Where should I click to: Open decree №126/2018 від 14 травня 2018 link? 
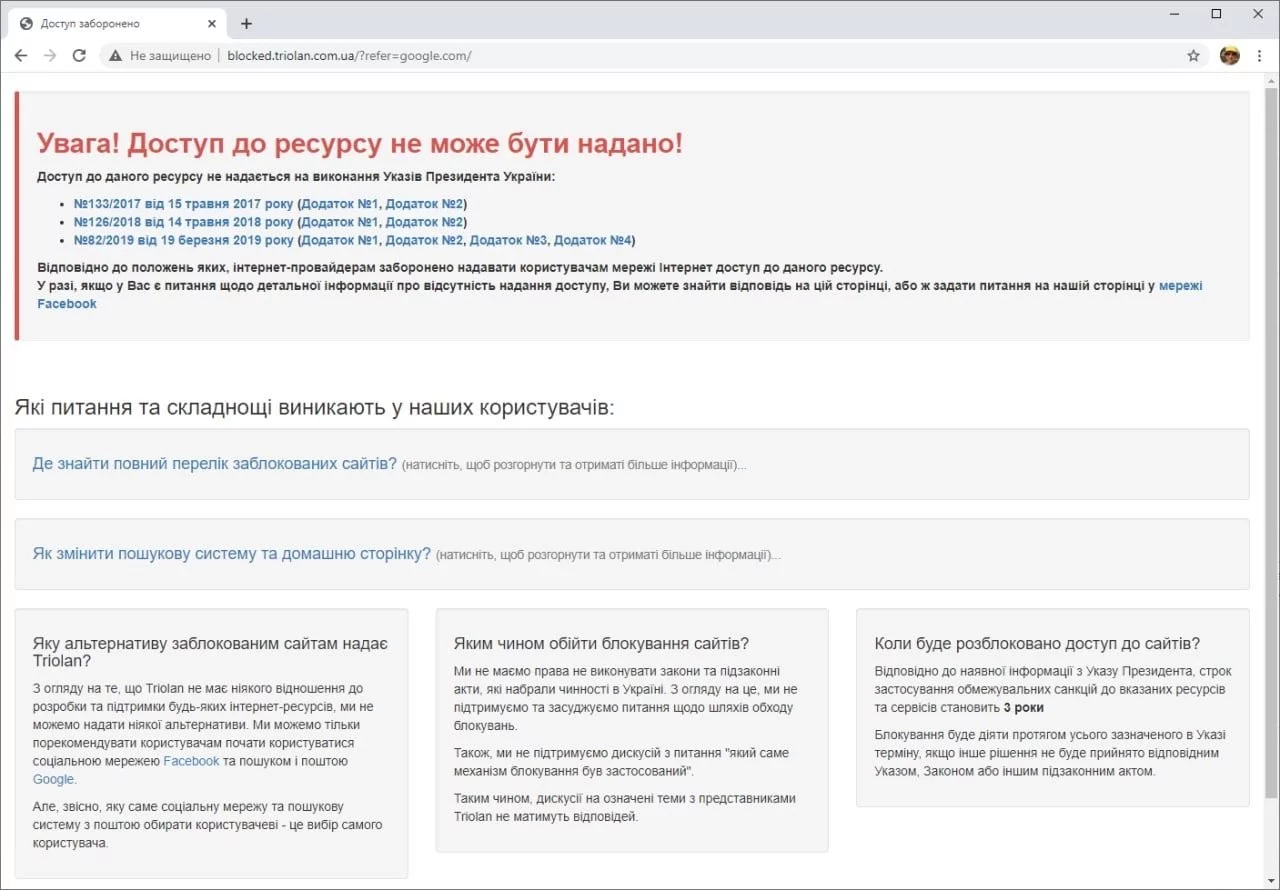(184, 222)
